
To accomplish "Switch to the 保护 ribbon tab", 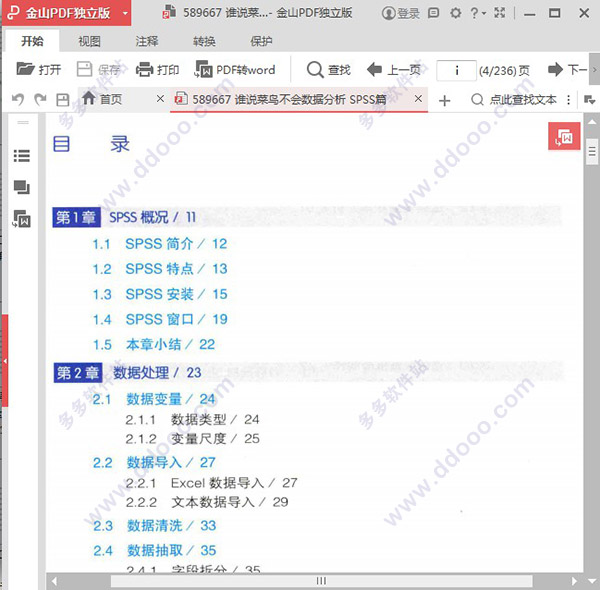I will tap(261, 41).
